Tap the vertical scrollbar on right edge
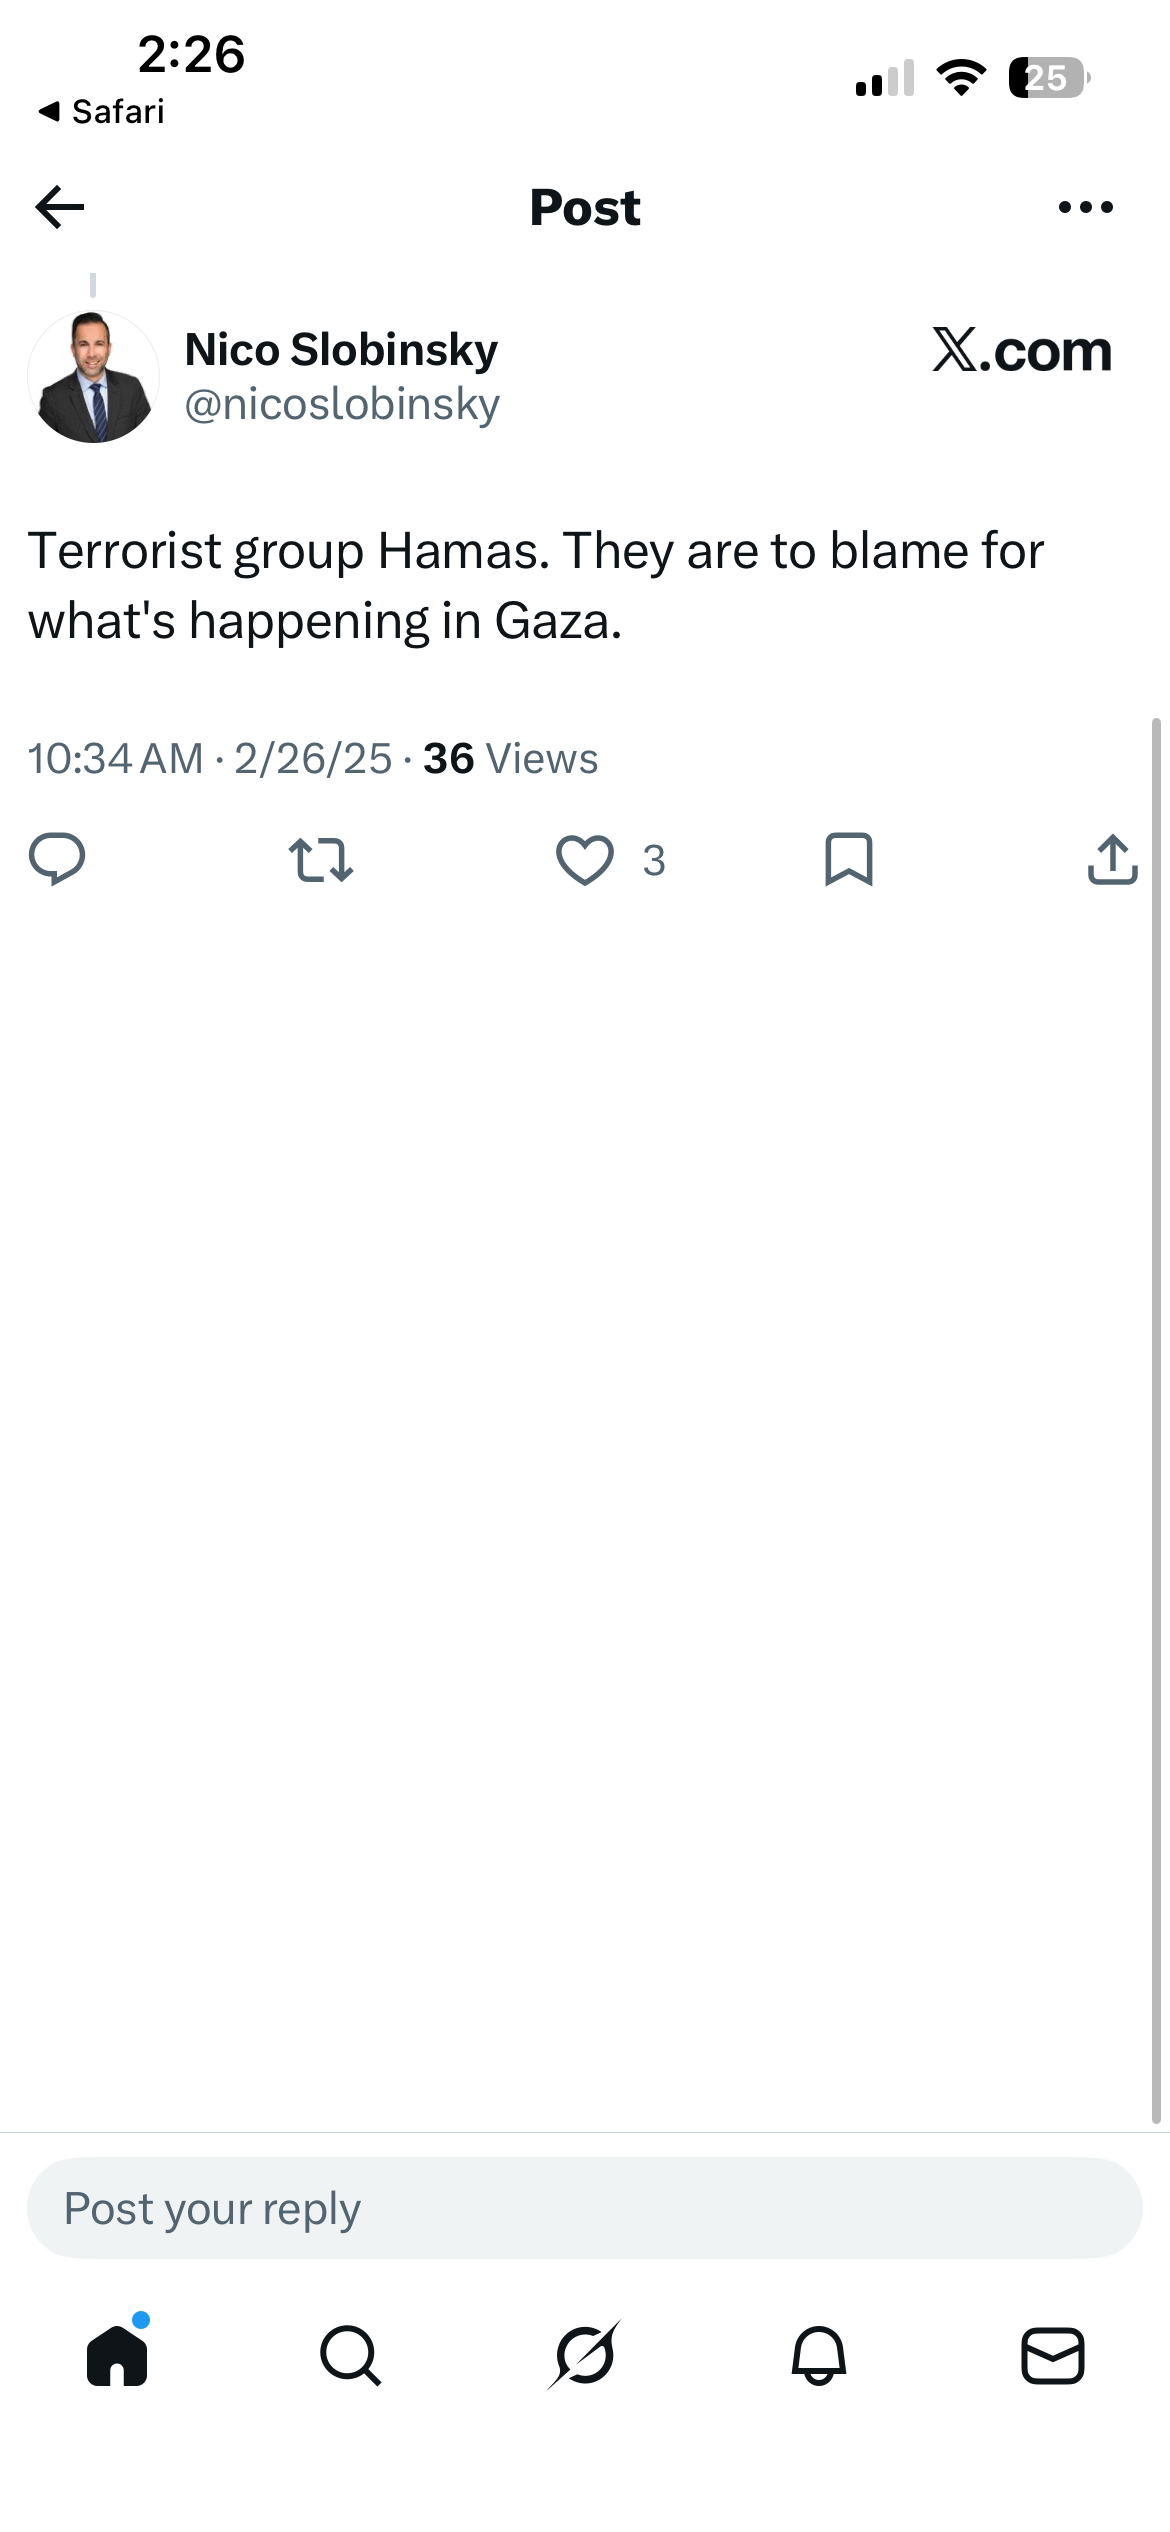Image resolution: width=1170 pixels, height=2532 pixels. tap(1156, 1420)
